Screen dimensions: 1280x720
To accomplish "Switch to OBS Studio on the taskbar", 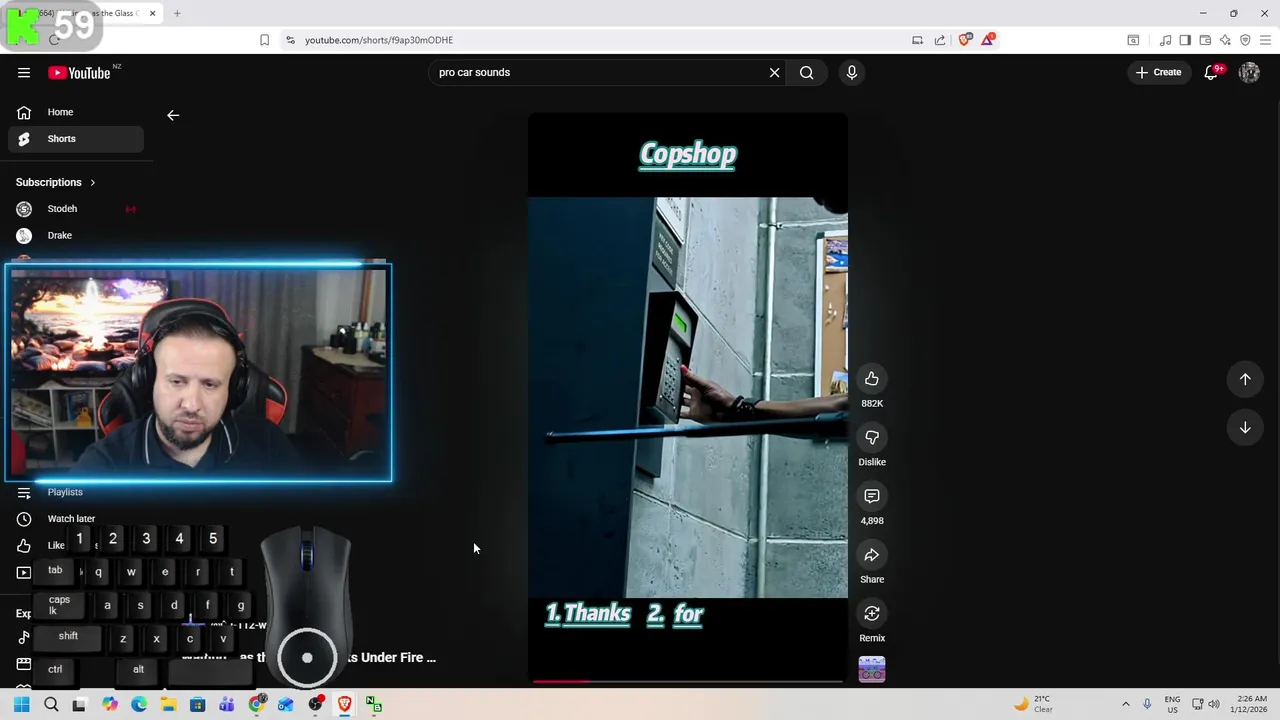I will coord(315,704).
